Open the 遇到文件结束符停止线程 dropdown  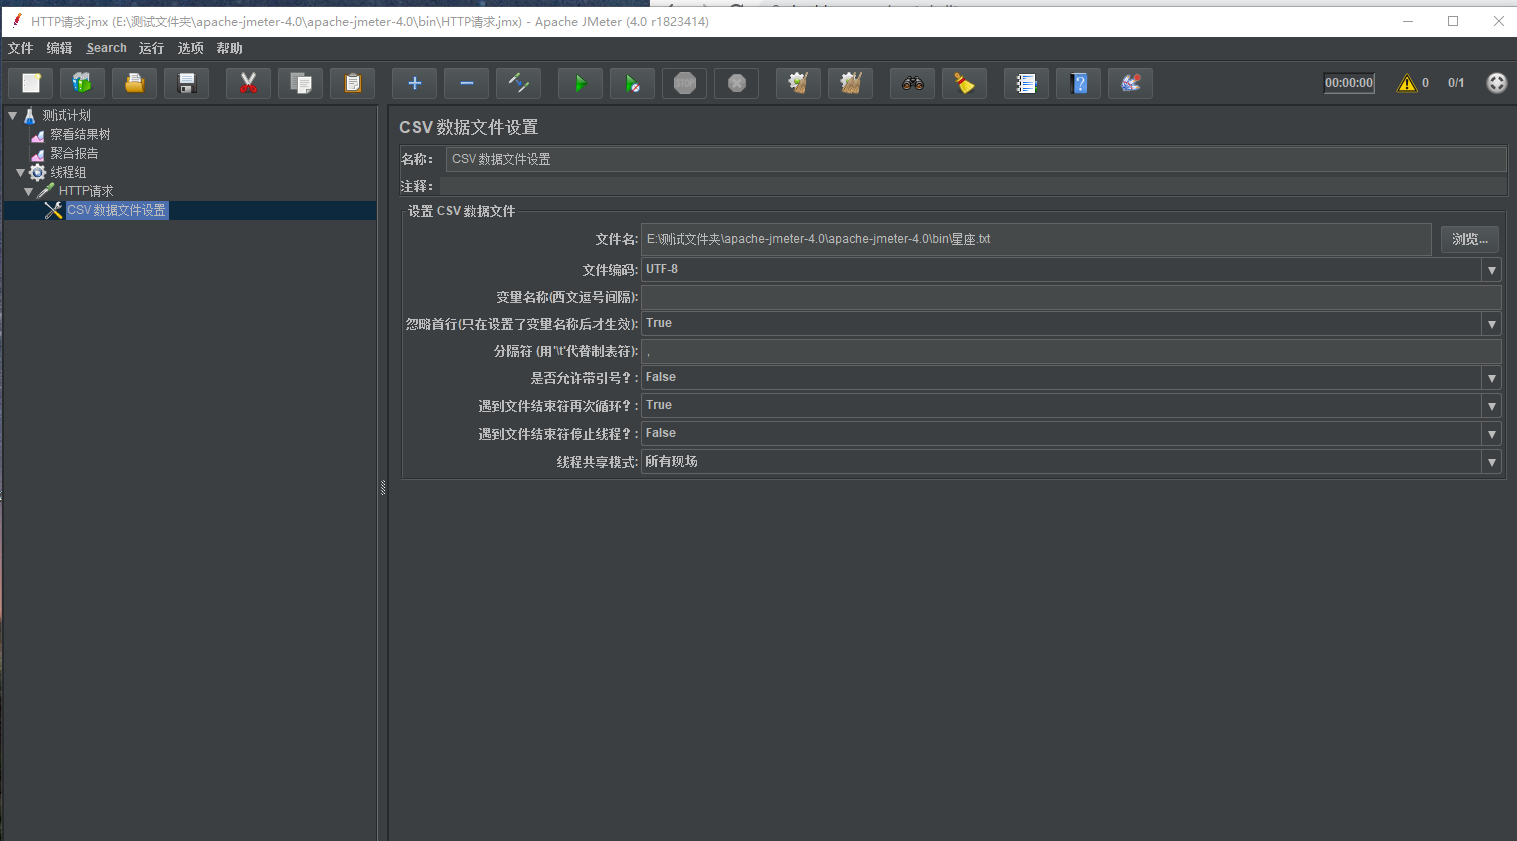pos(1071,433)
